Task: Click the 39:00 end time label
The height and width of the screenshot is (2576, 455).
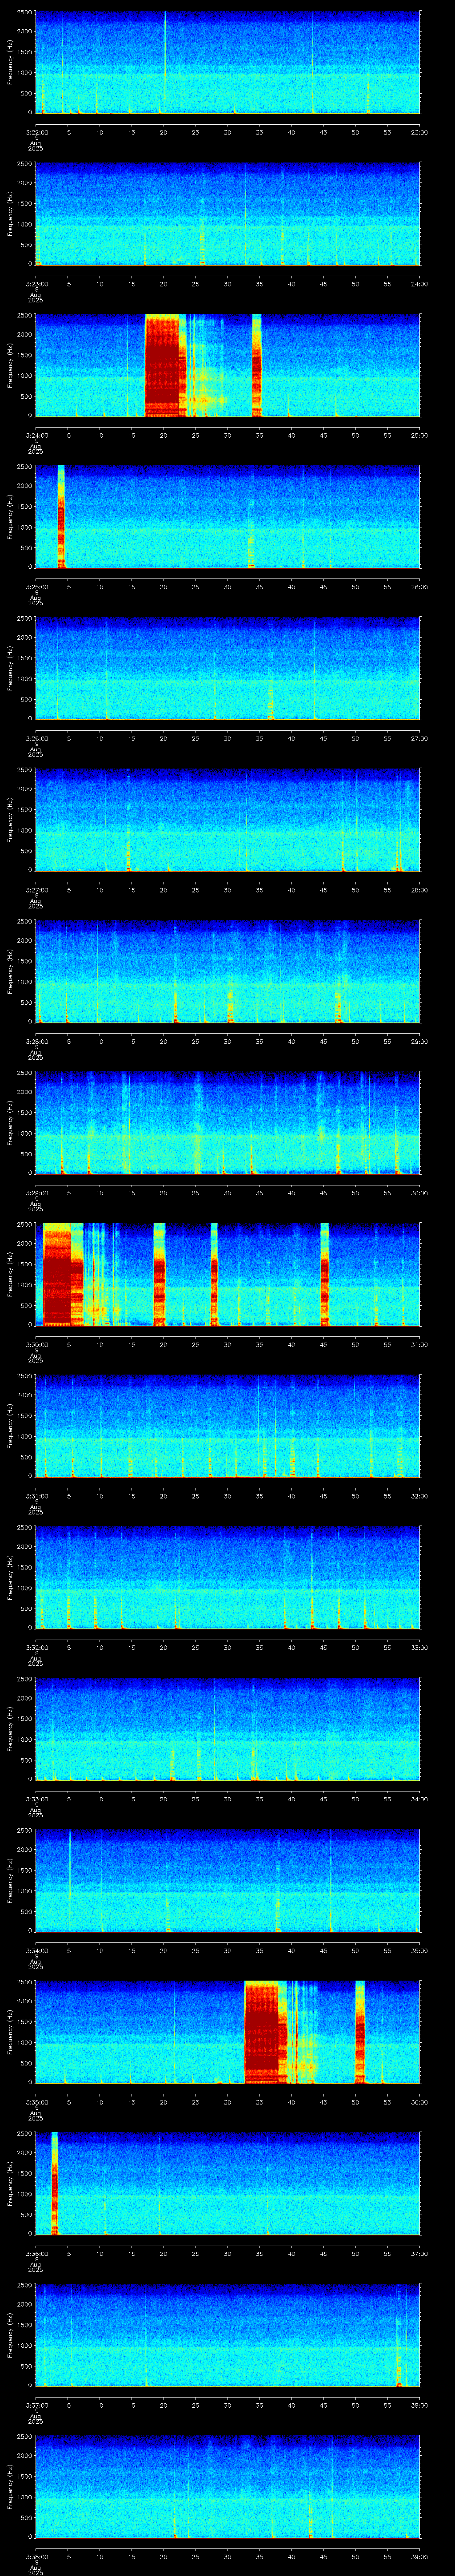Action: 419,2556
